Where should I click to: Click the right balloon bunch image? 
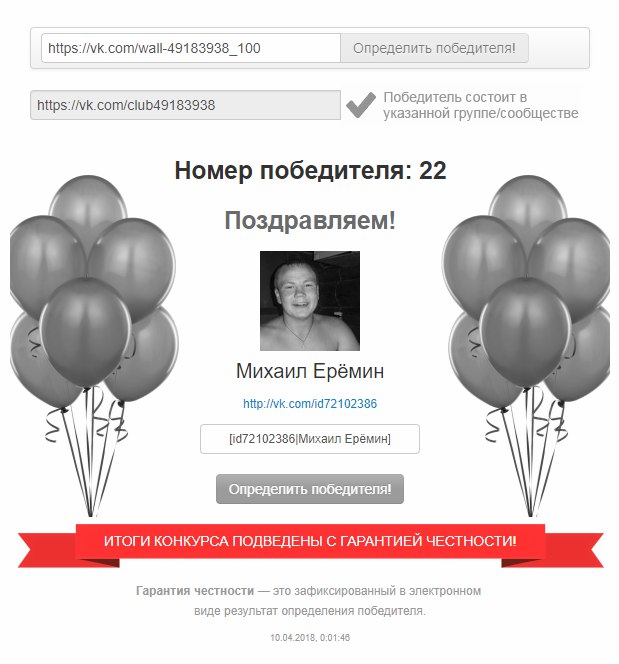526,345
